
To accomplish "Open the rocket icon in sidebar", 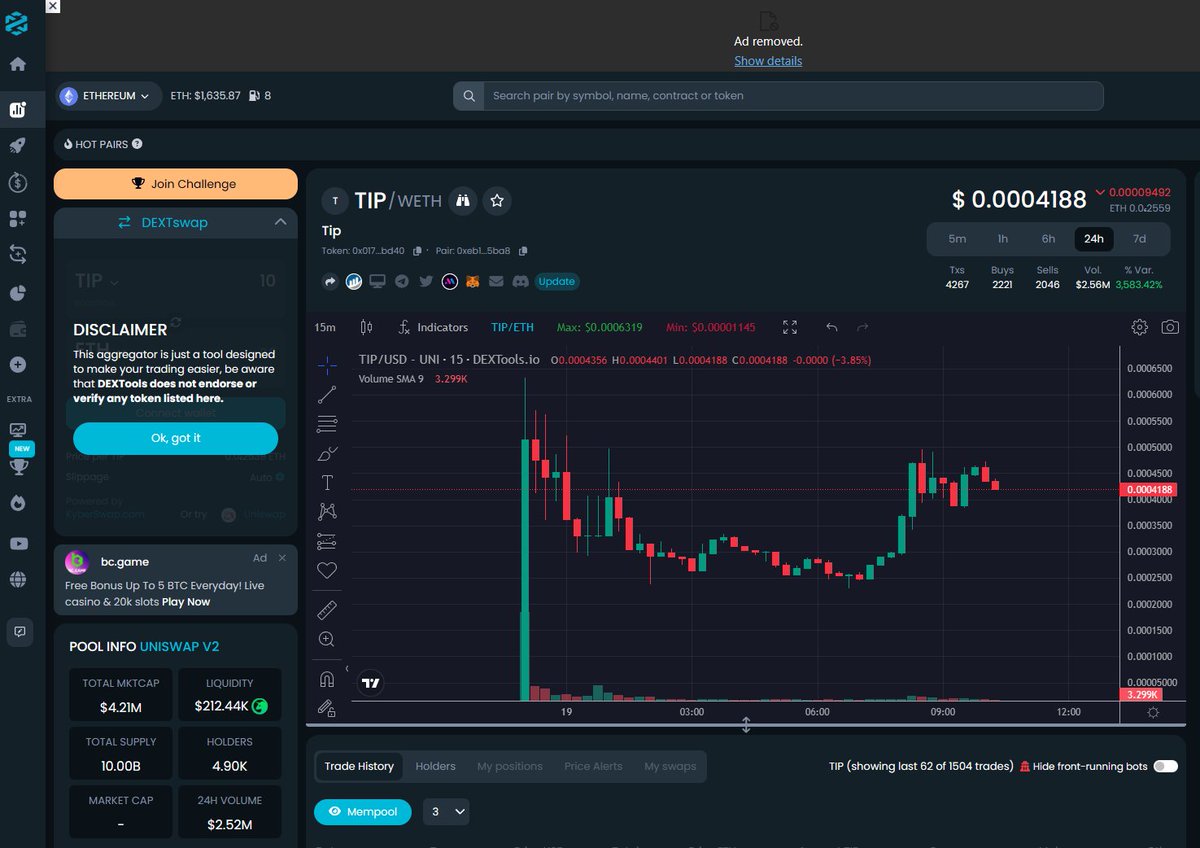I will pyautogui.click(x=17, y=146).
